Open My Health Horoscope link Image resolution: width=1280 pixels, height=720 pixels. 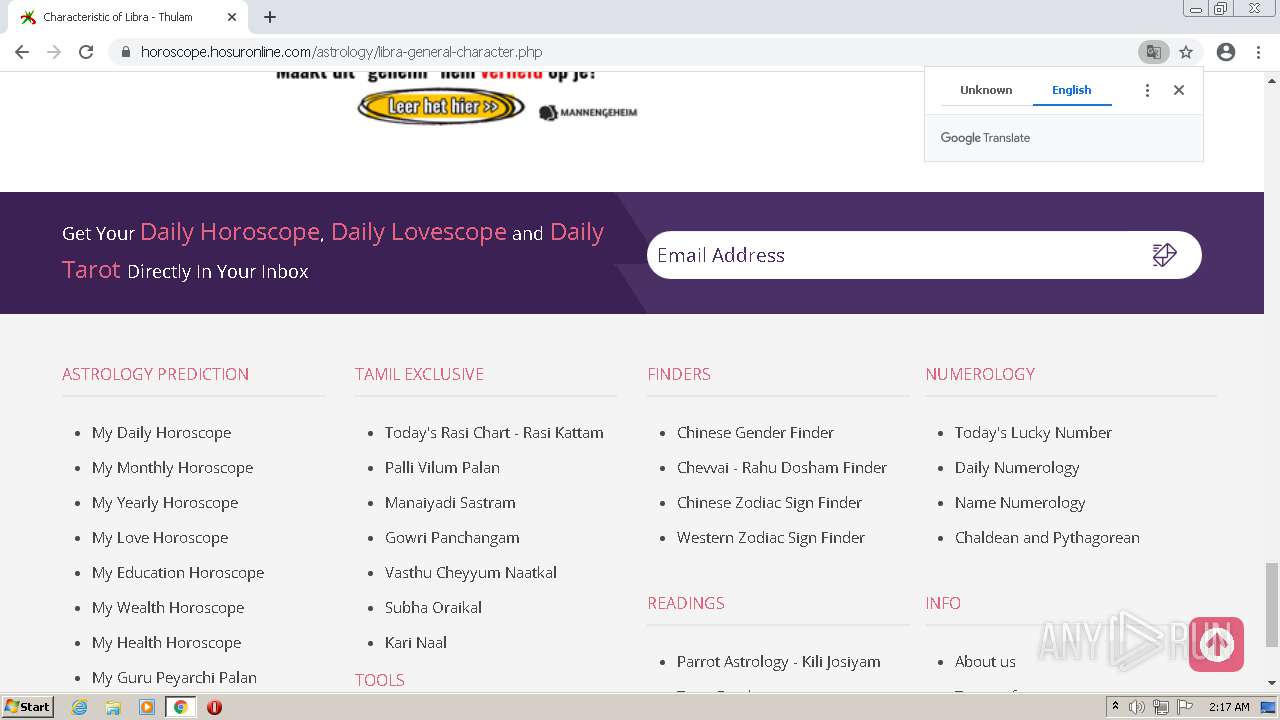point(166,643)
